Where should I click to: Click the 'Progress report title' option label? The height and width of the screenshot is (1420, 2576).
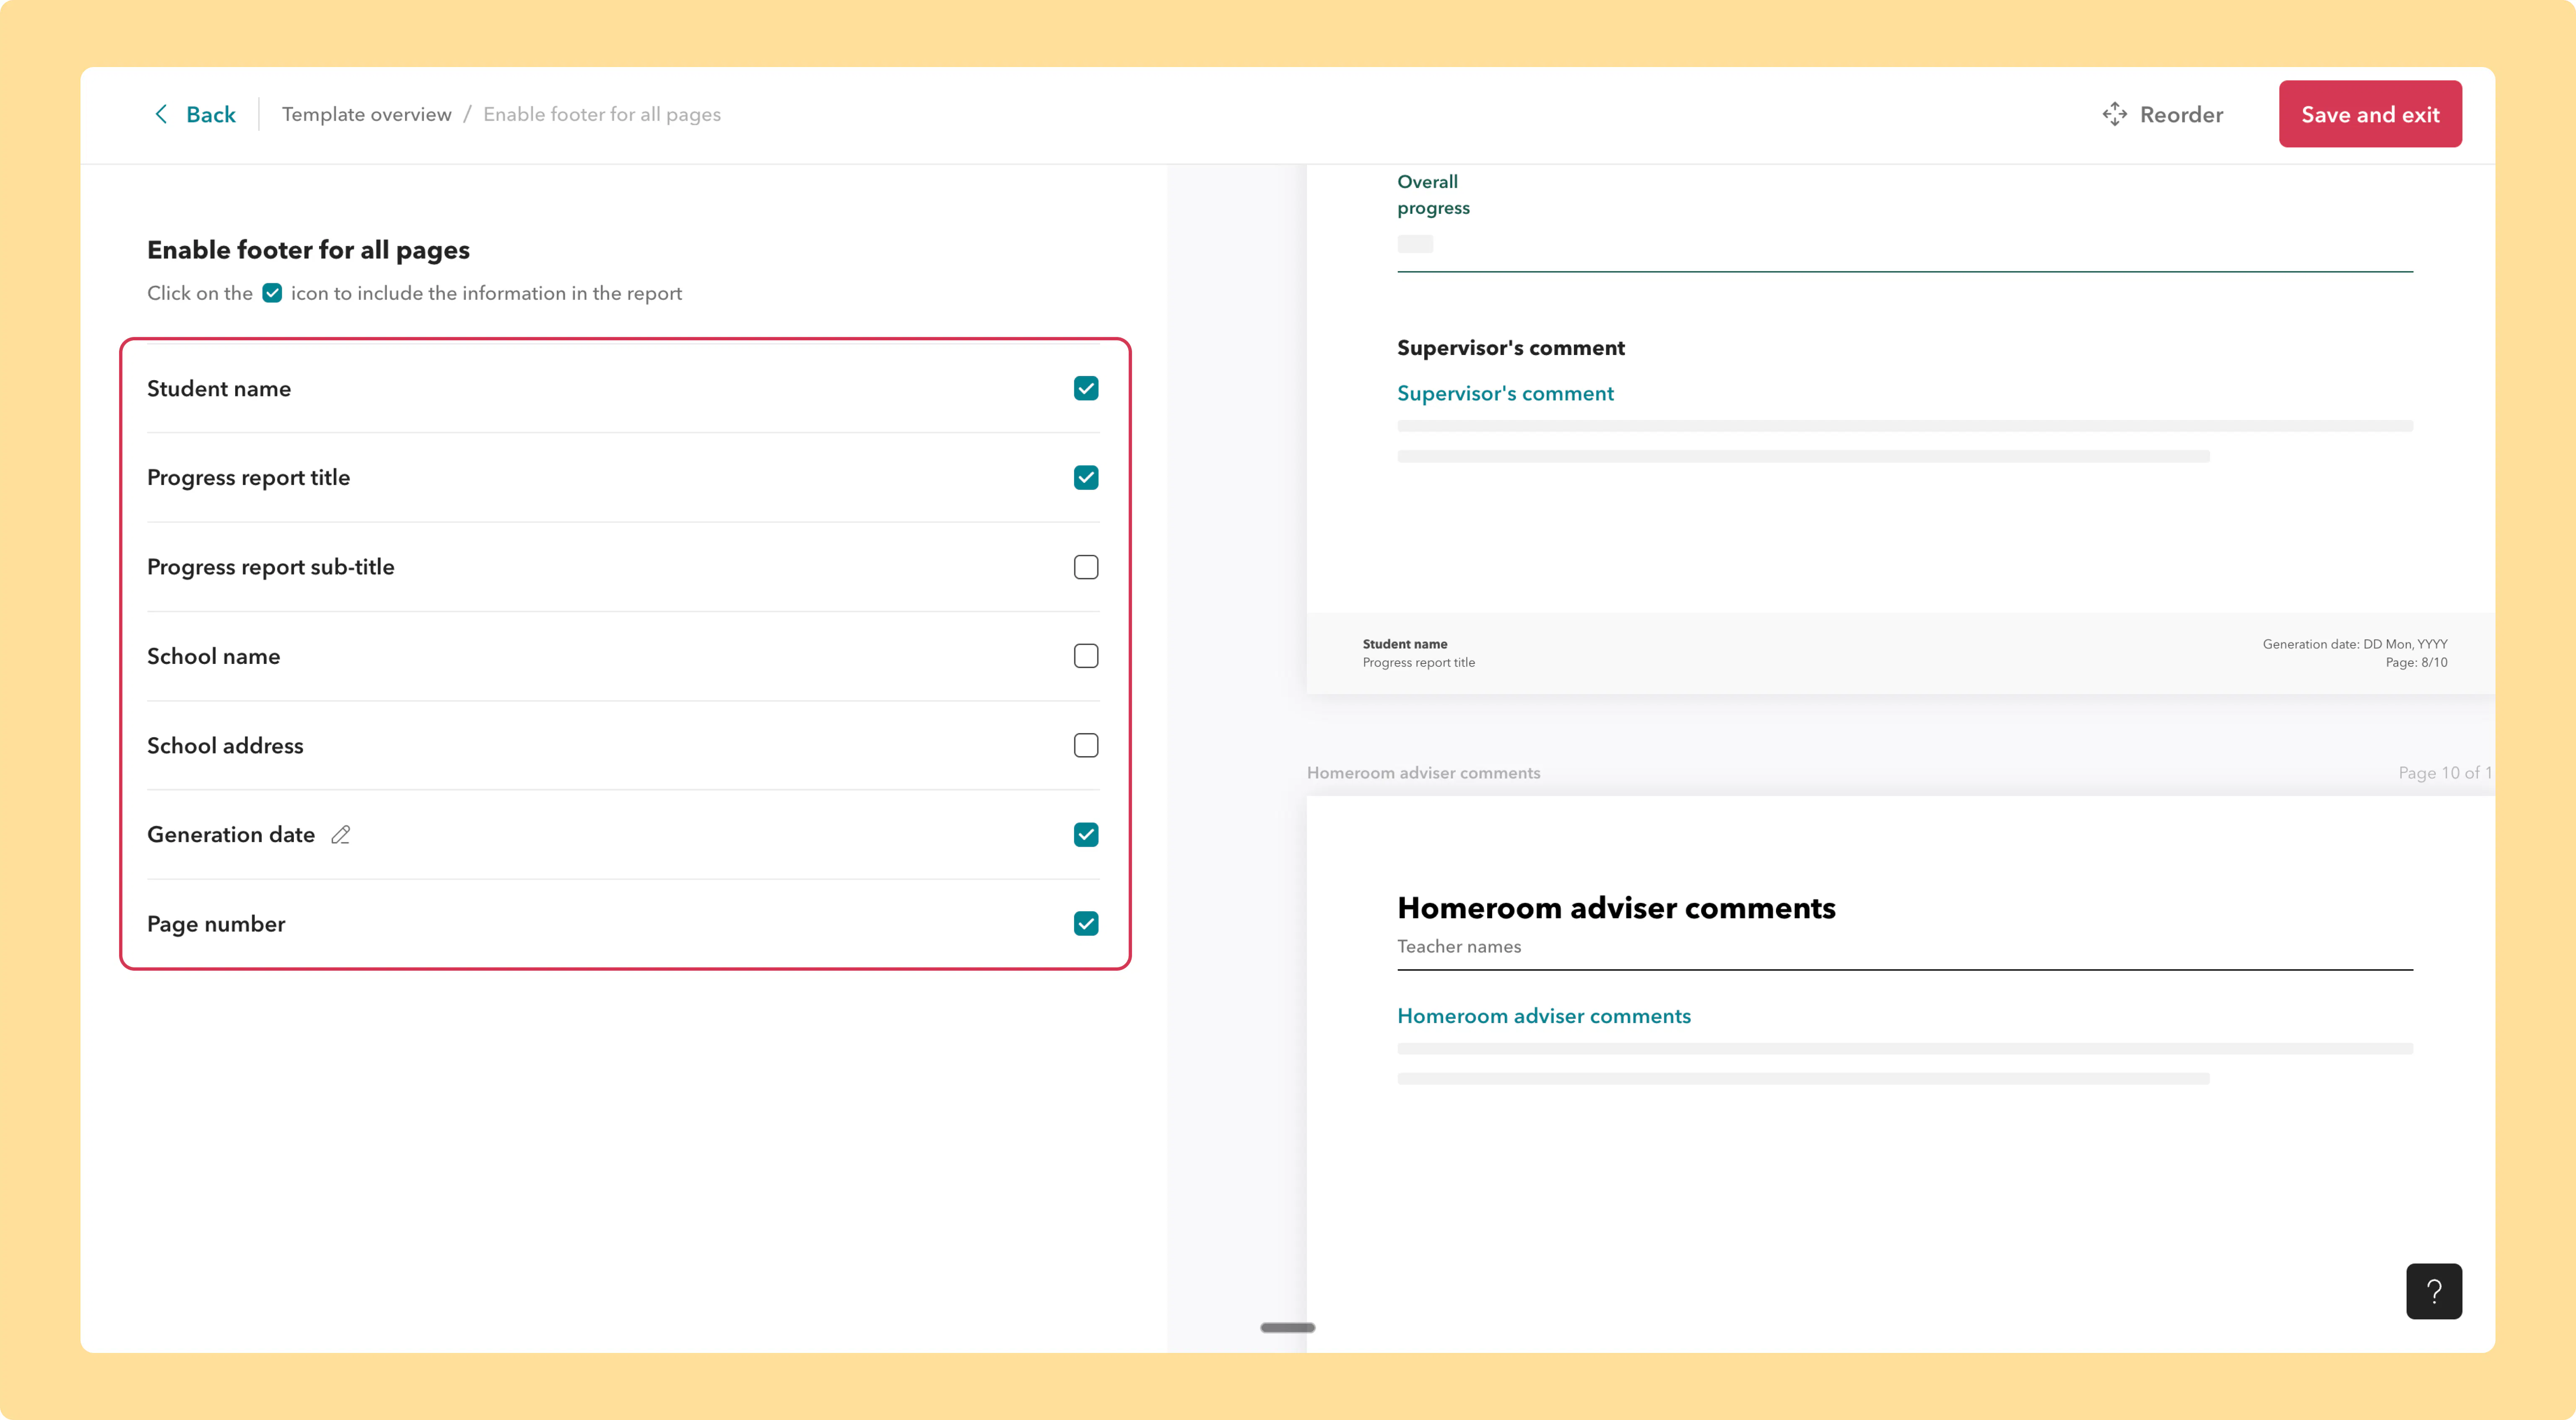click(x=248, y=478)
